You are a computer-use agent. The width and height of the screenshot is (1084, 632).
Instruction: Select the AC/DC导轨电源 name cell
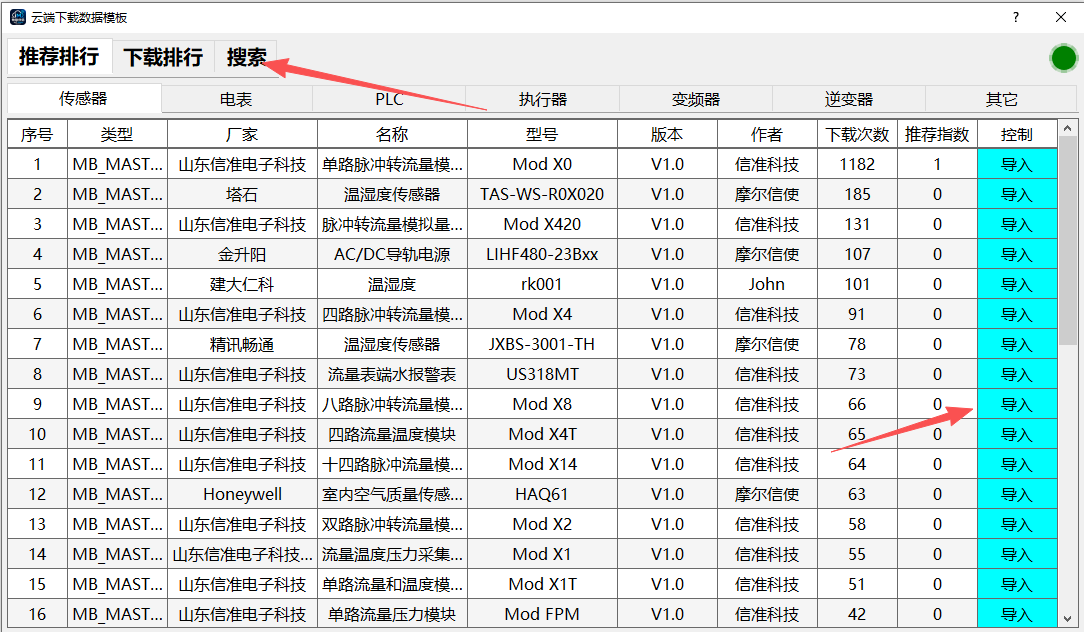pos(392,254)
